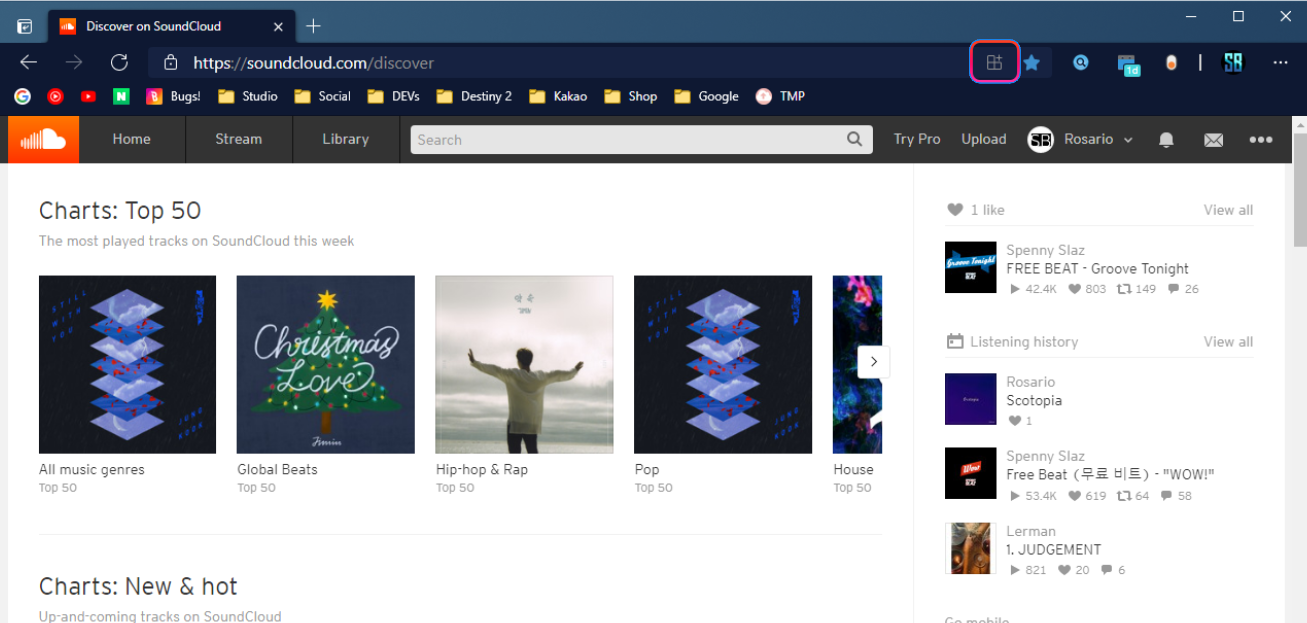Open FREE BEAT - Groove Tonight track
The height and width of the screenshot is (623, 1307).
(1097, 268)
